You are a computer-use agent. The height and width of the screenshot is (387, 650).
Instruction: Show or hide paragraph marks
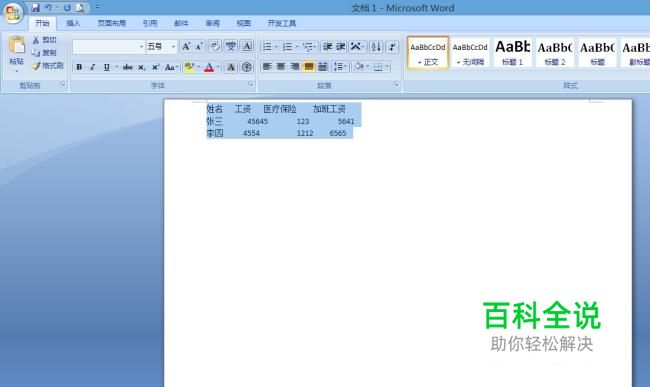click(392, 47)
